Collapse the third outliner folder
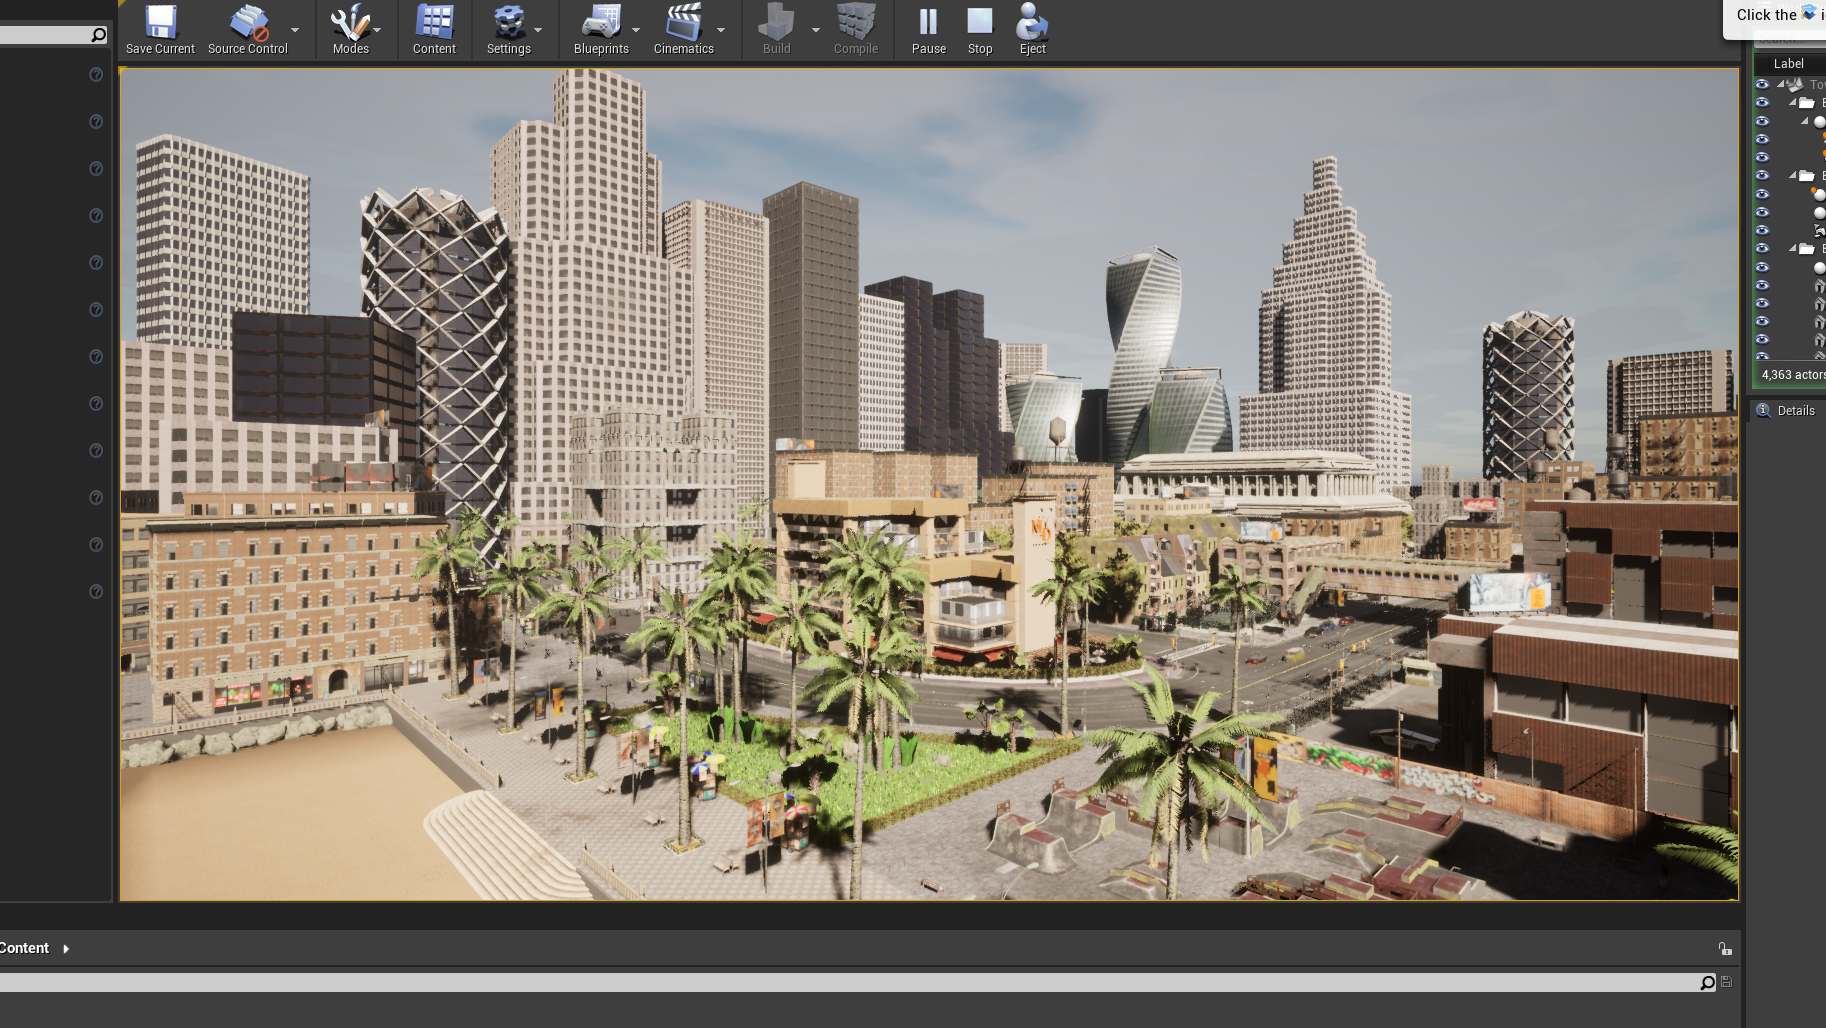Viewport: 1826px width, 1028px height. pyautogui.click(x=1793, y=248)
